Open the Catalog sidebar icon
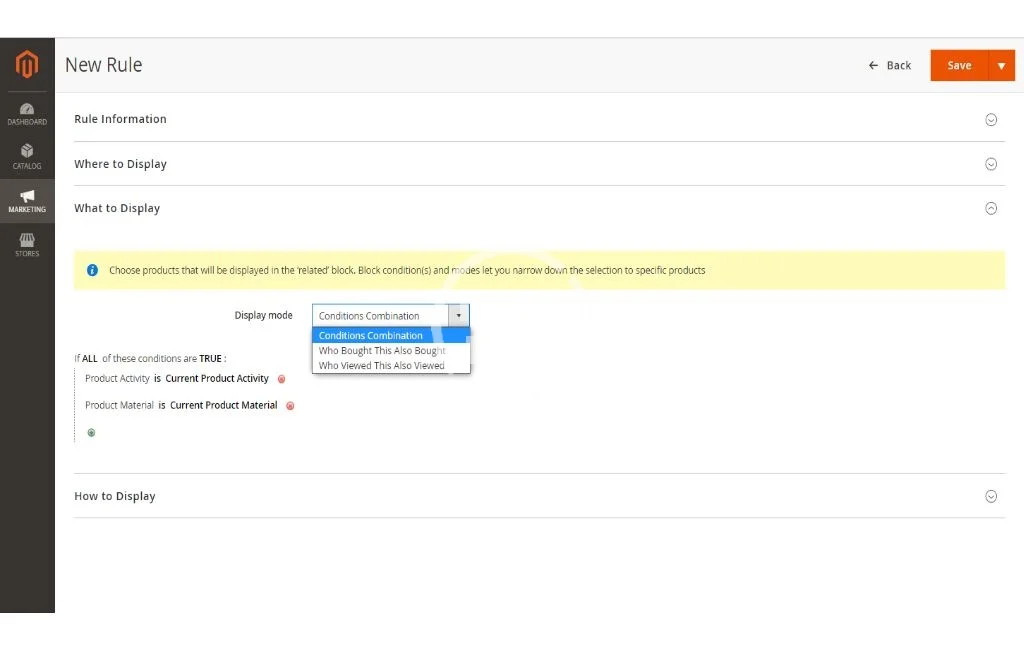 click(x=27, y=156)
